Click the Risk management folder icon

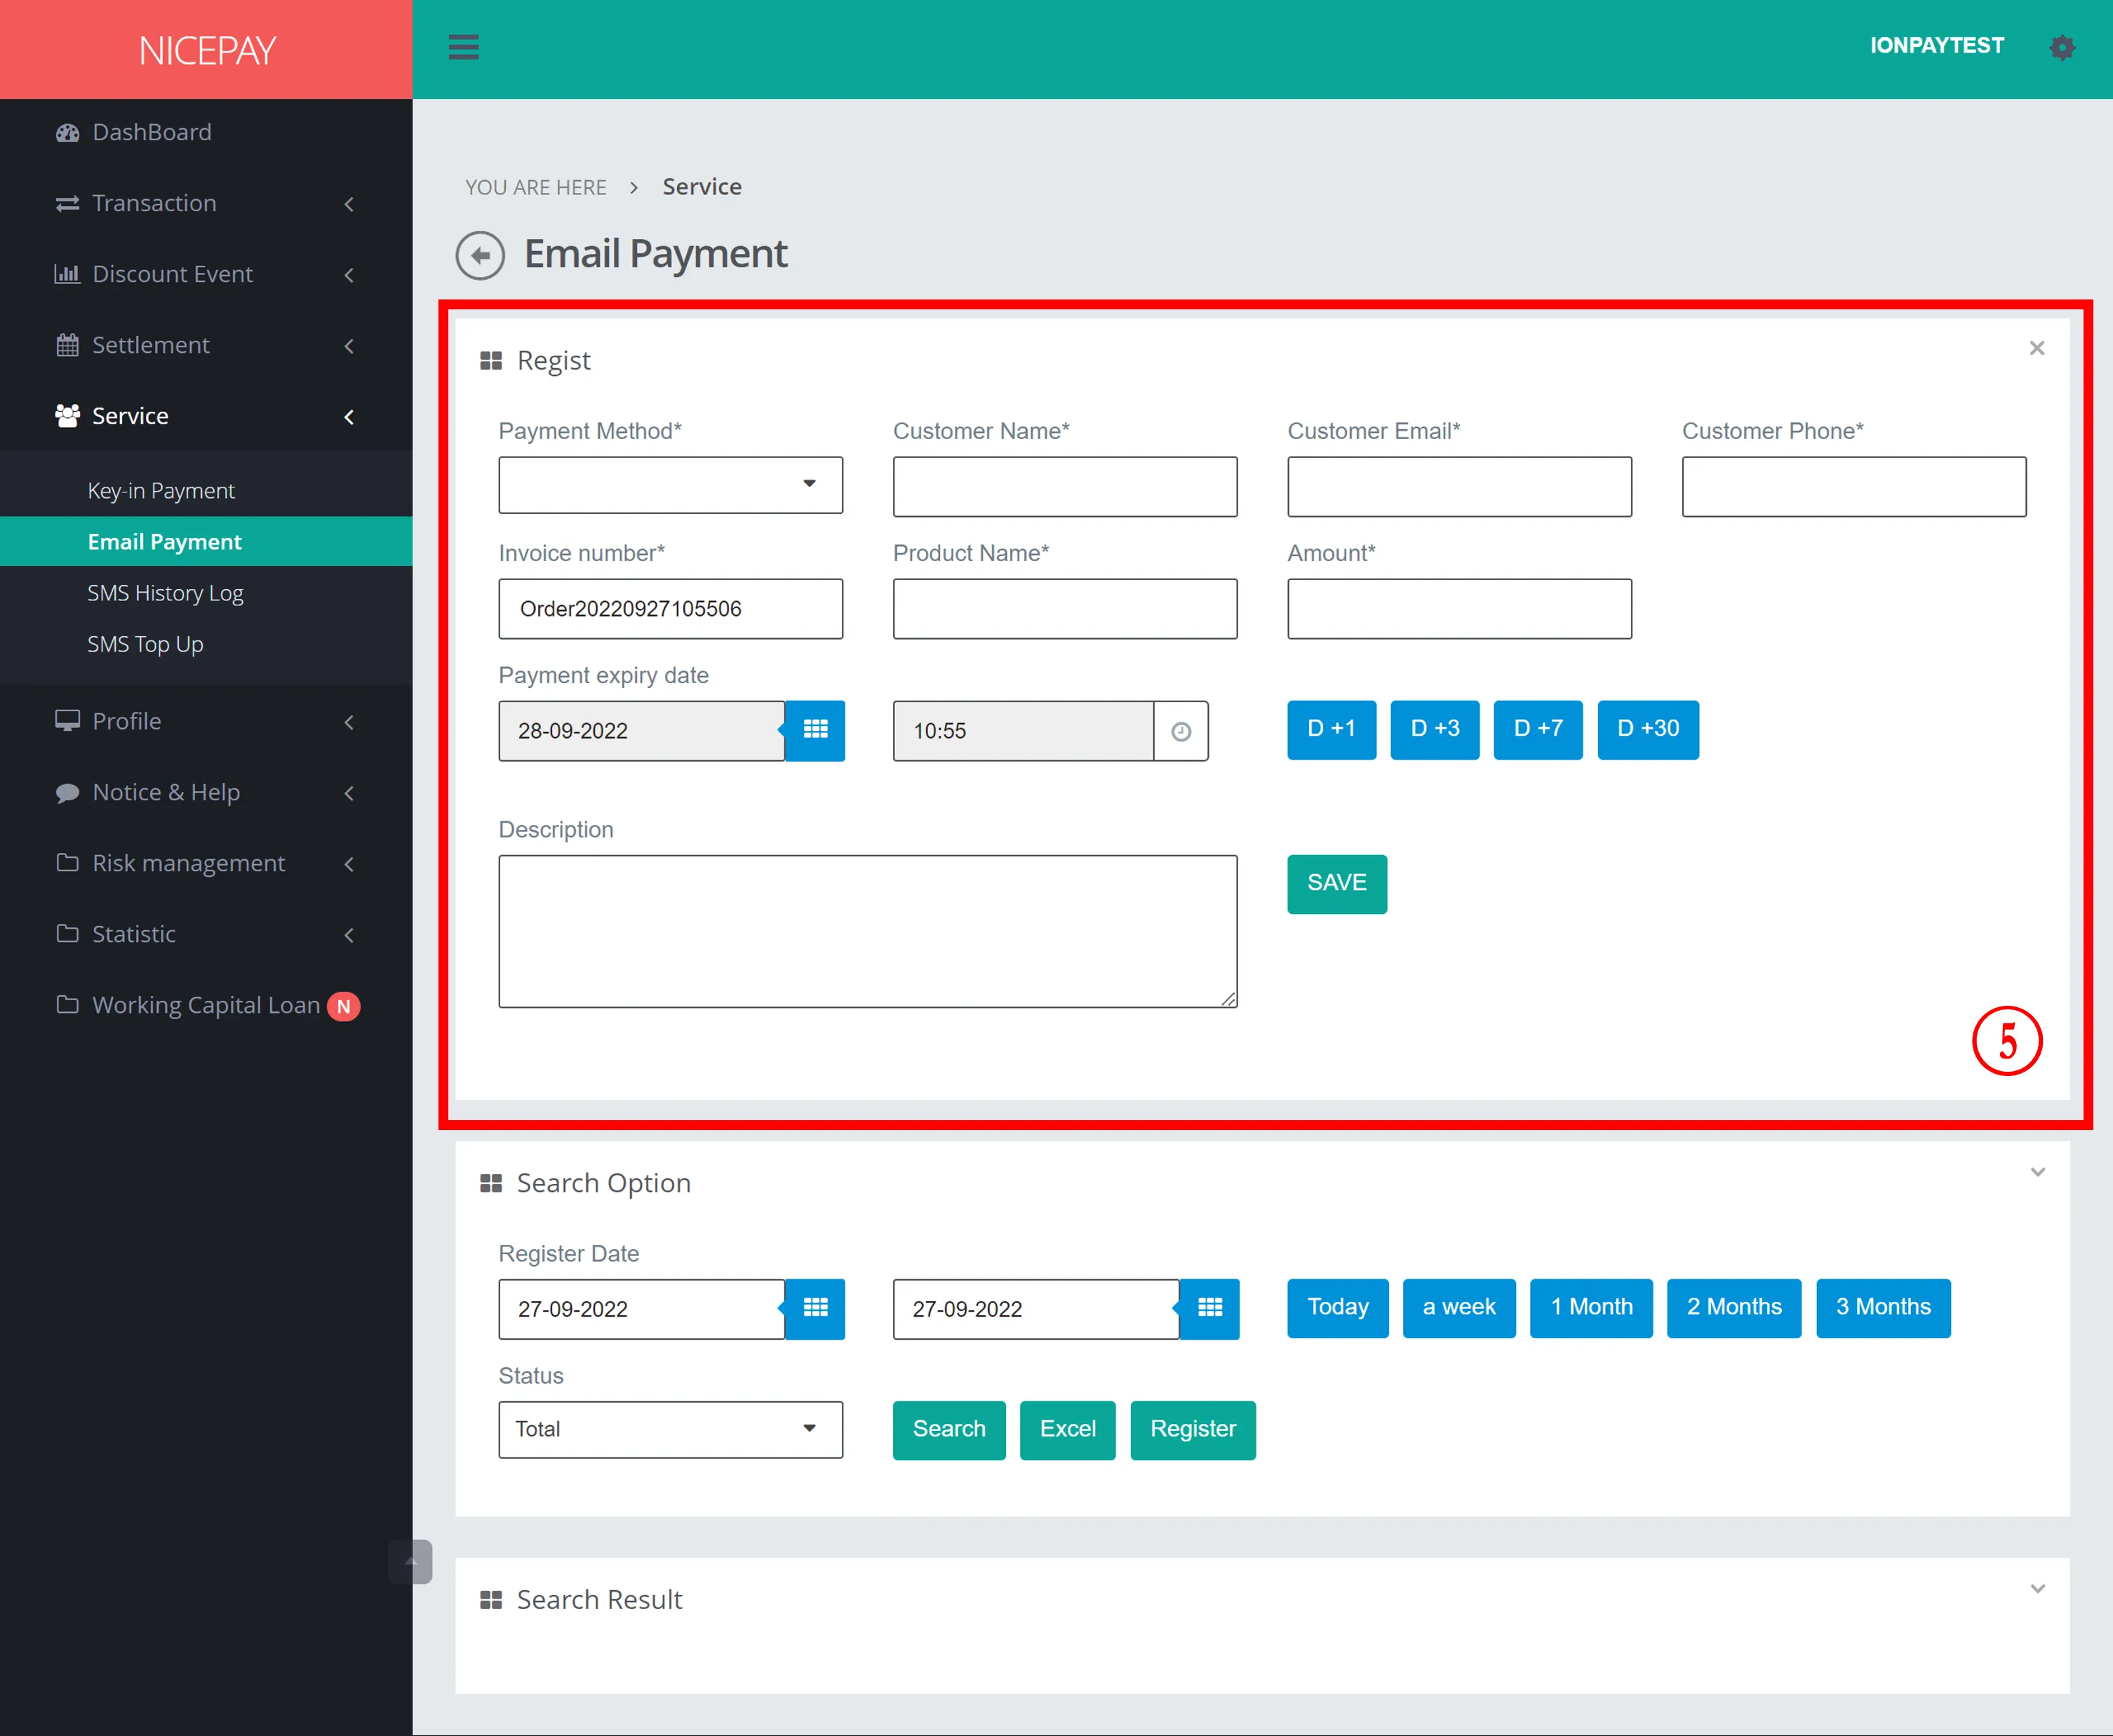[x=67, y=863]
